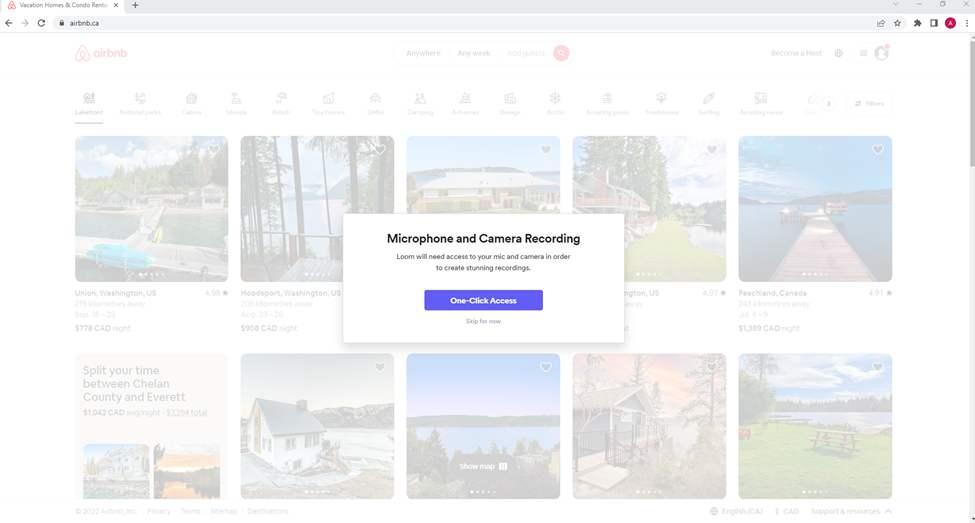Open the Add guests selector
Viewport: 975px width, 523px height.
(x=526, y=53)
